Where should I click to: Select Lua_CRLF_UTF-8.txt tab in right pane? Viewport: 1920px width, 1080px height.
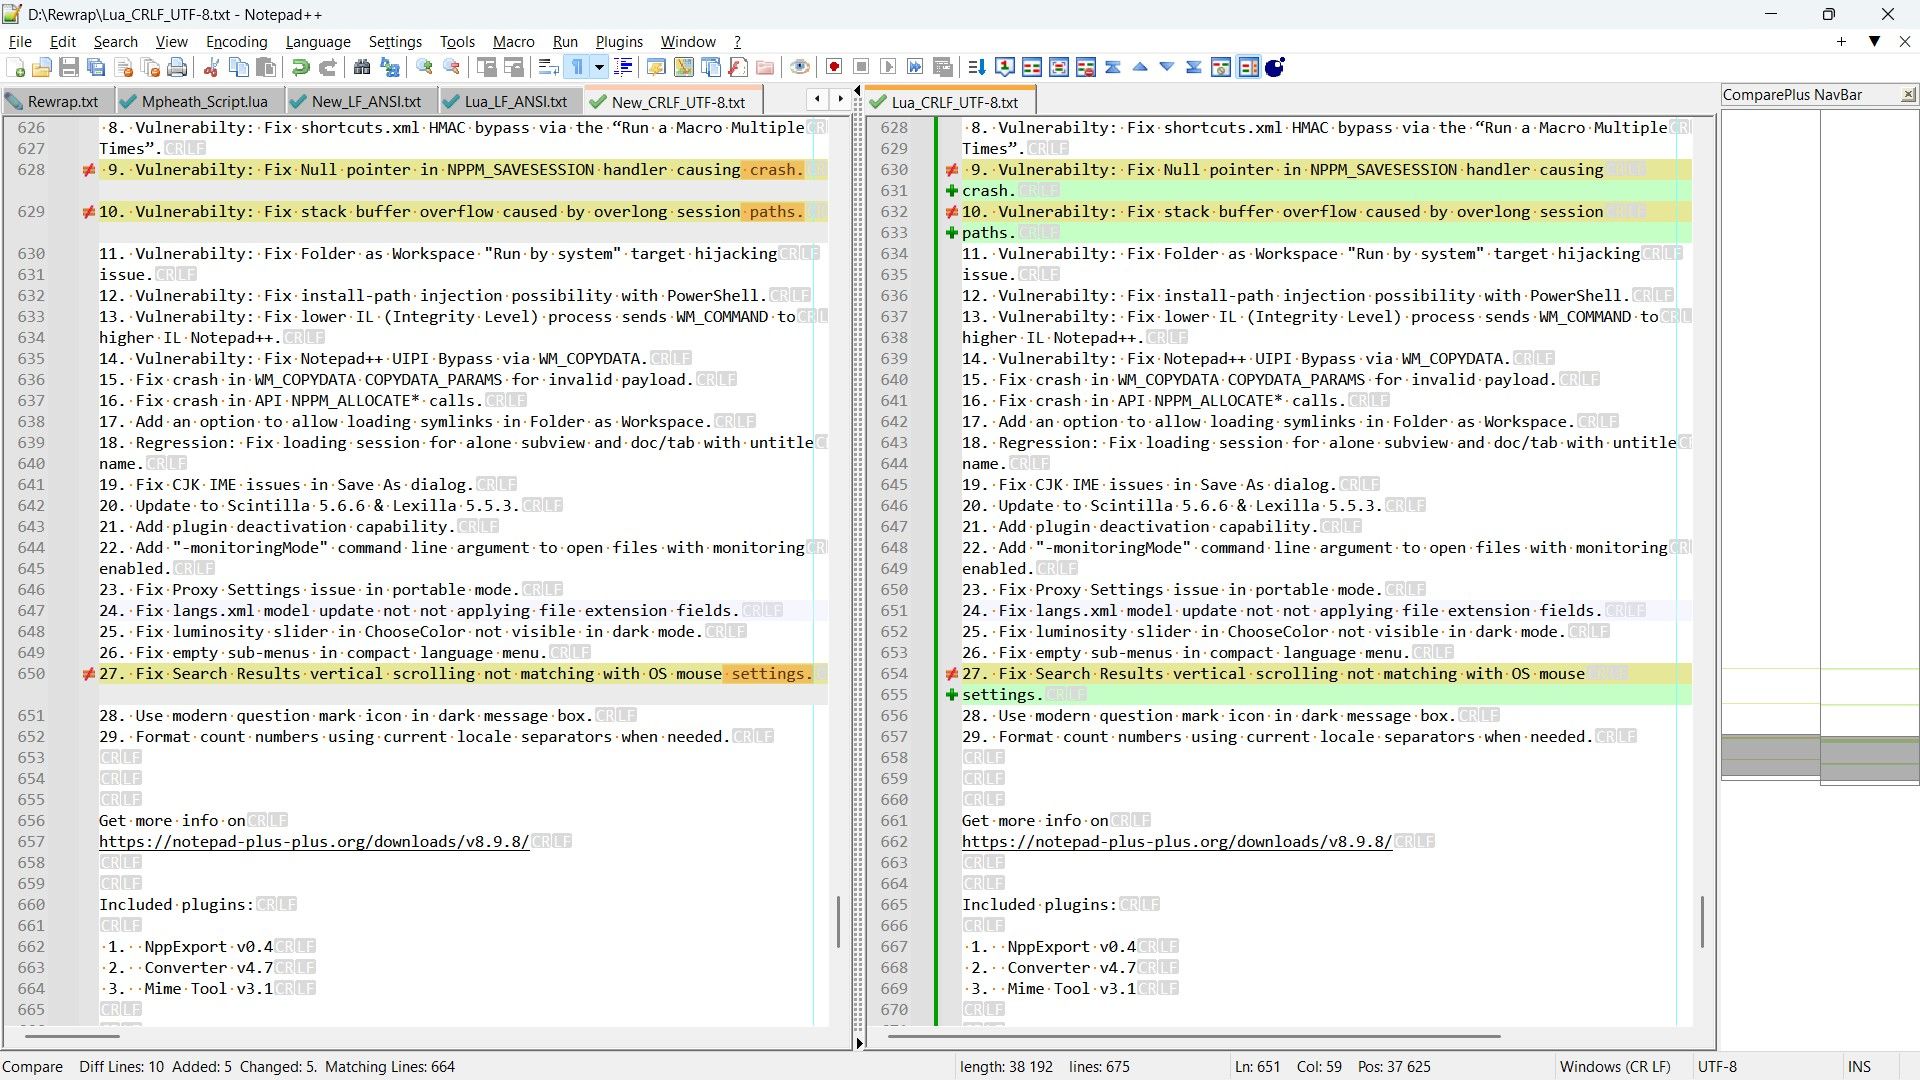coord(950,102)
